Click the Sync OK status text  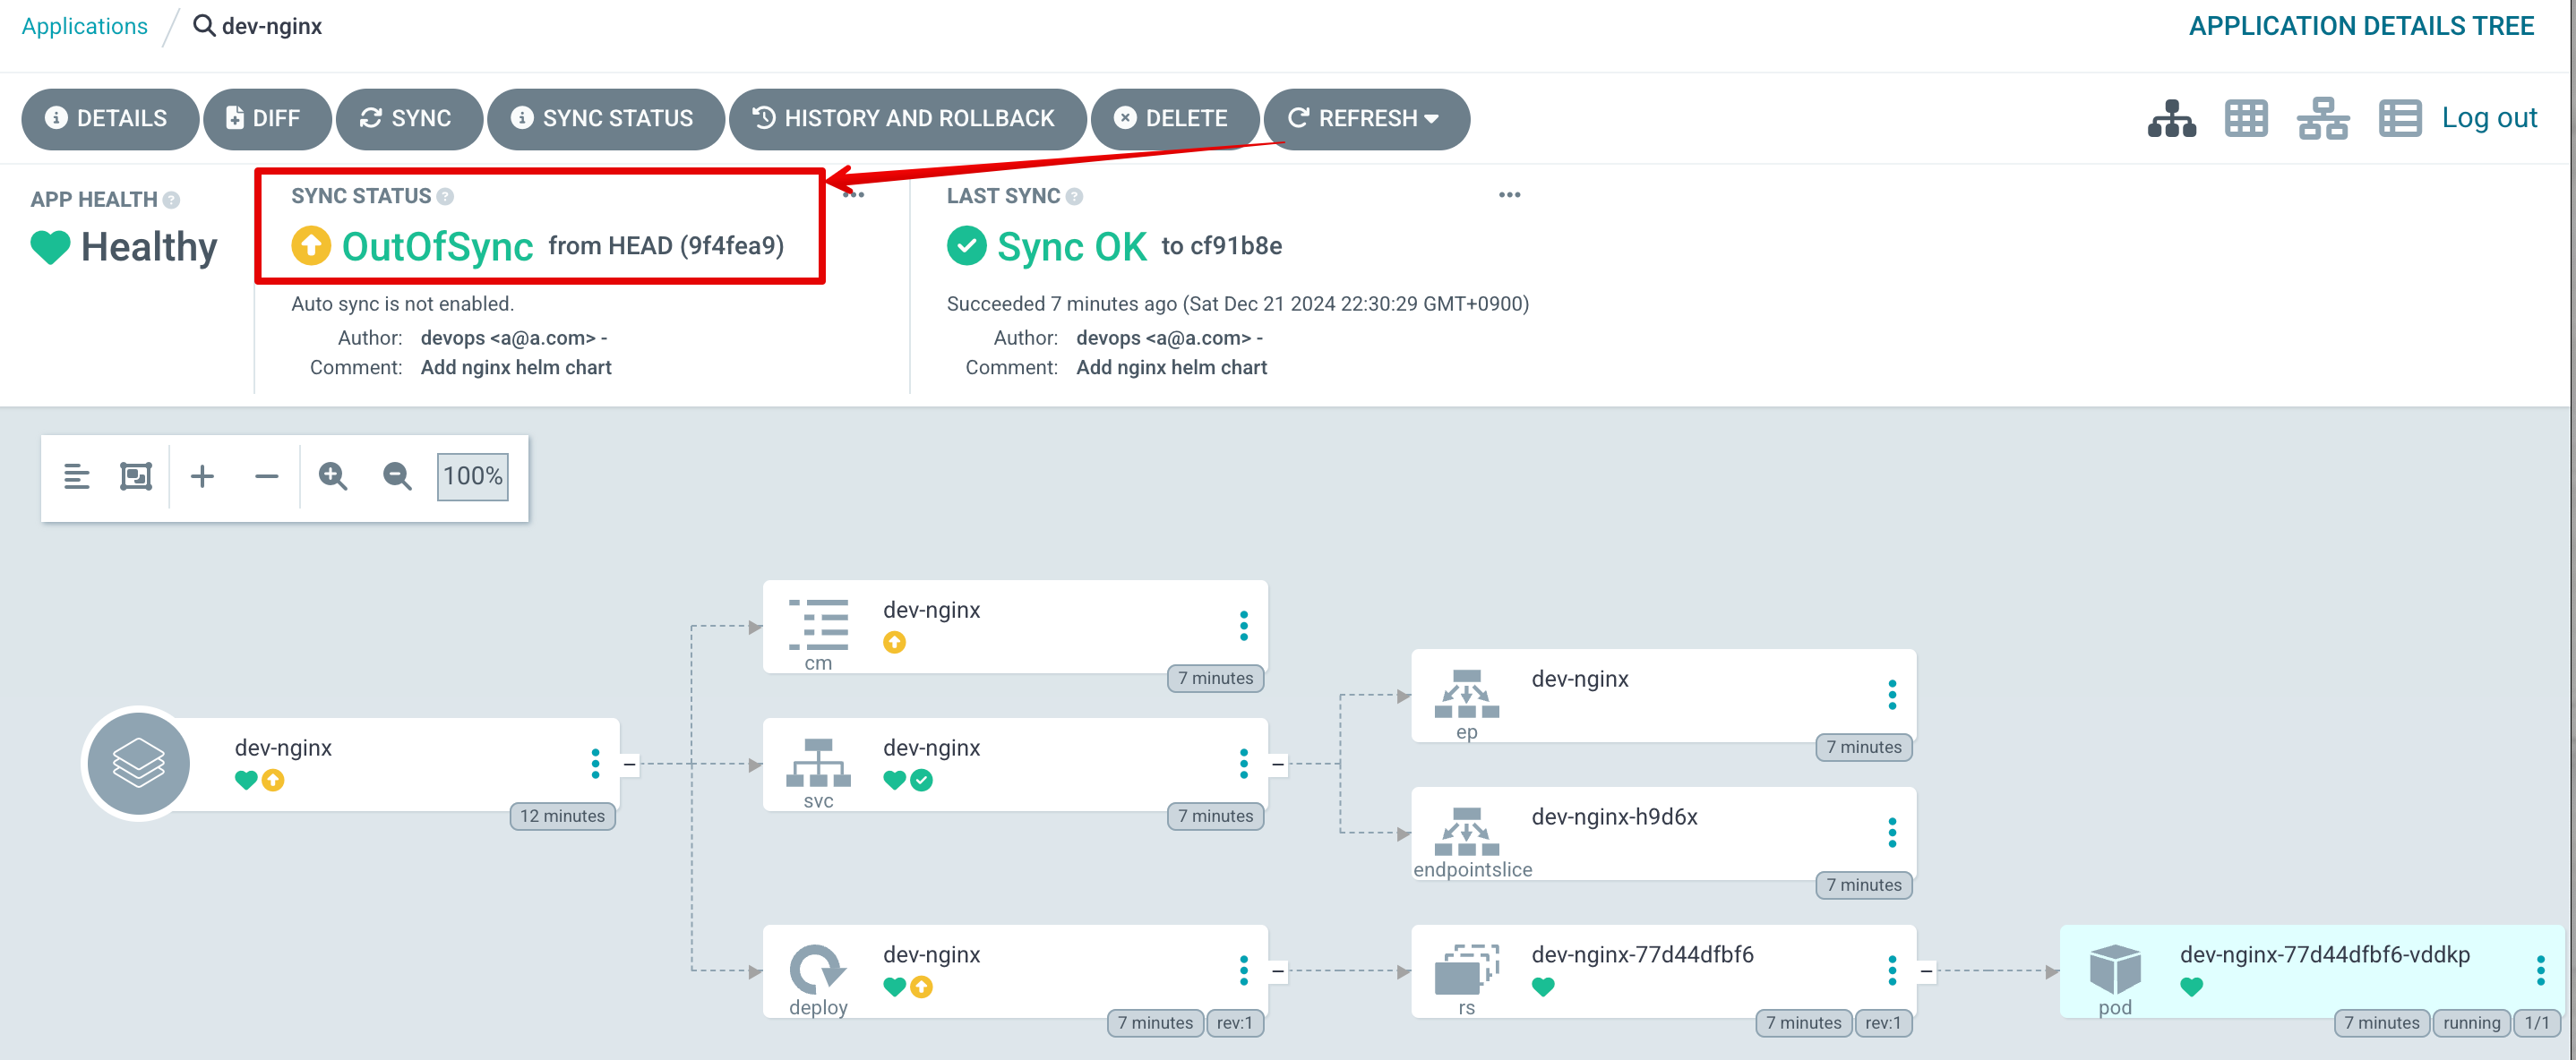coord(1071,246)
